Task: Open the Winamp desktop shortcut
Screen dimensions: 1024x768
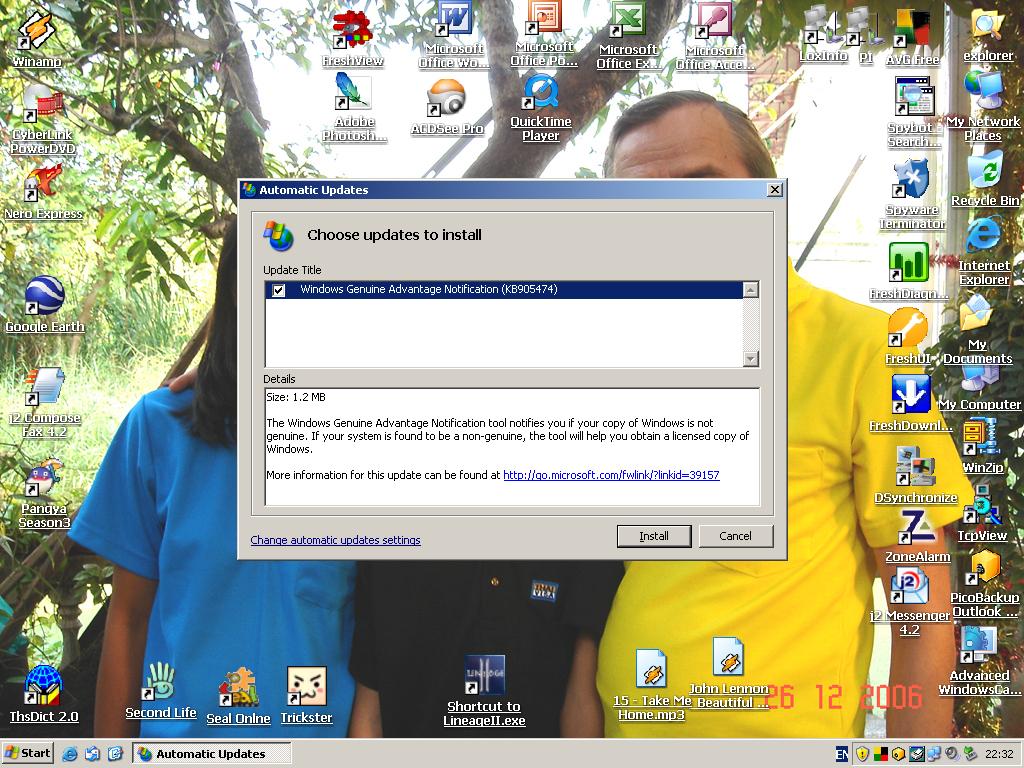Action: 37,38
